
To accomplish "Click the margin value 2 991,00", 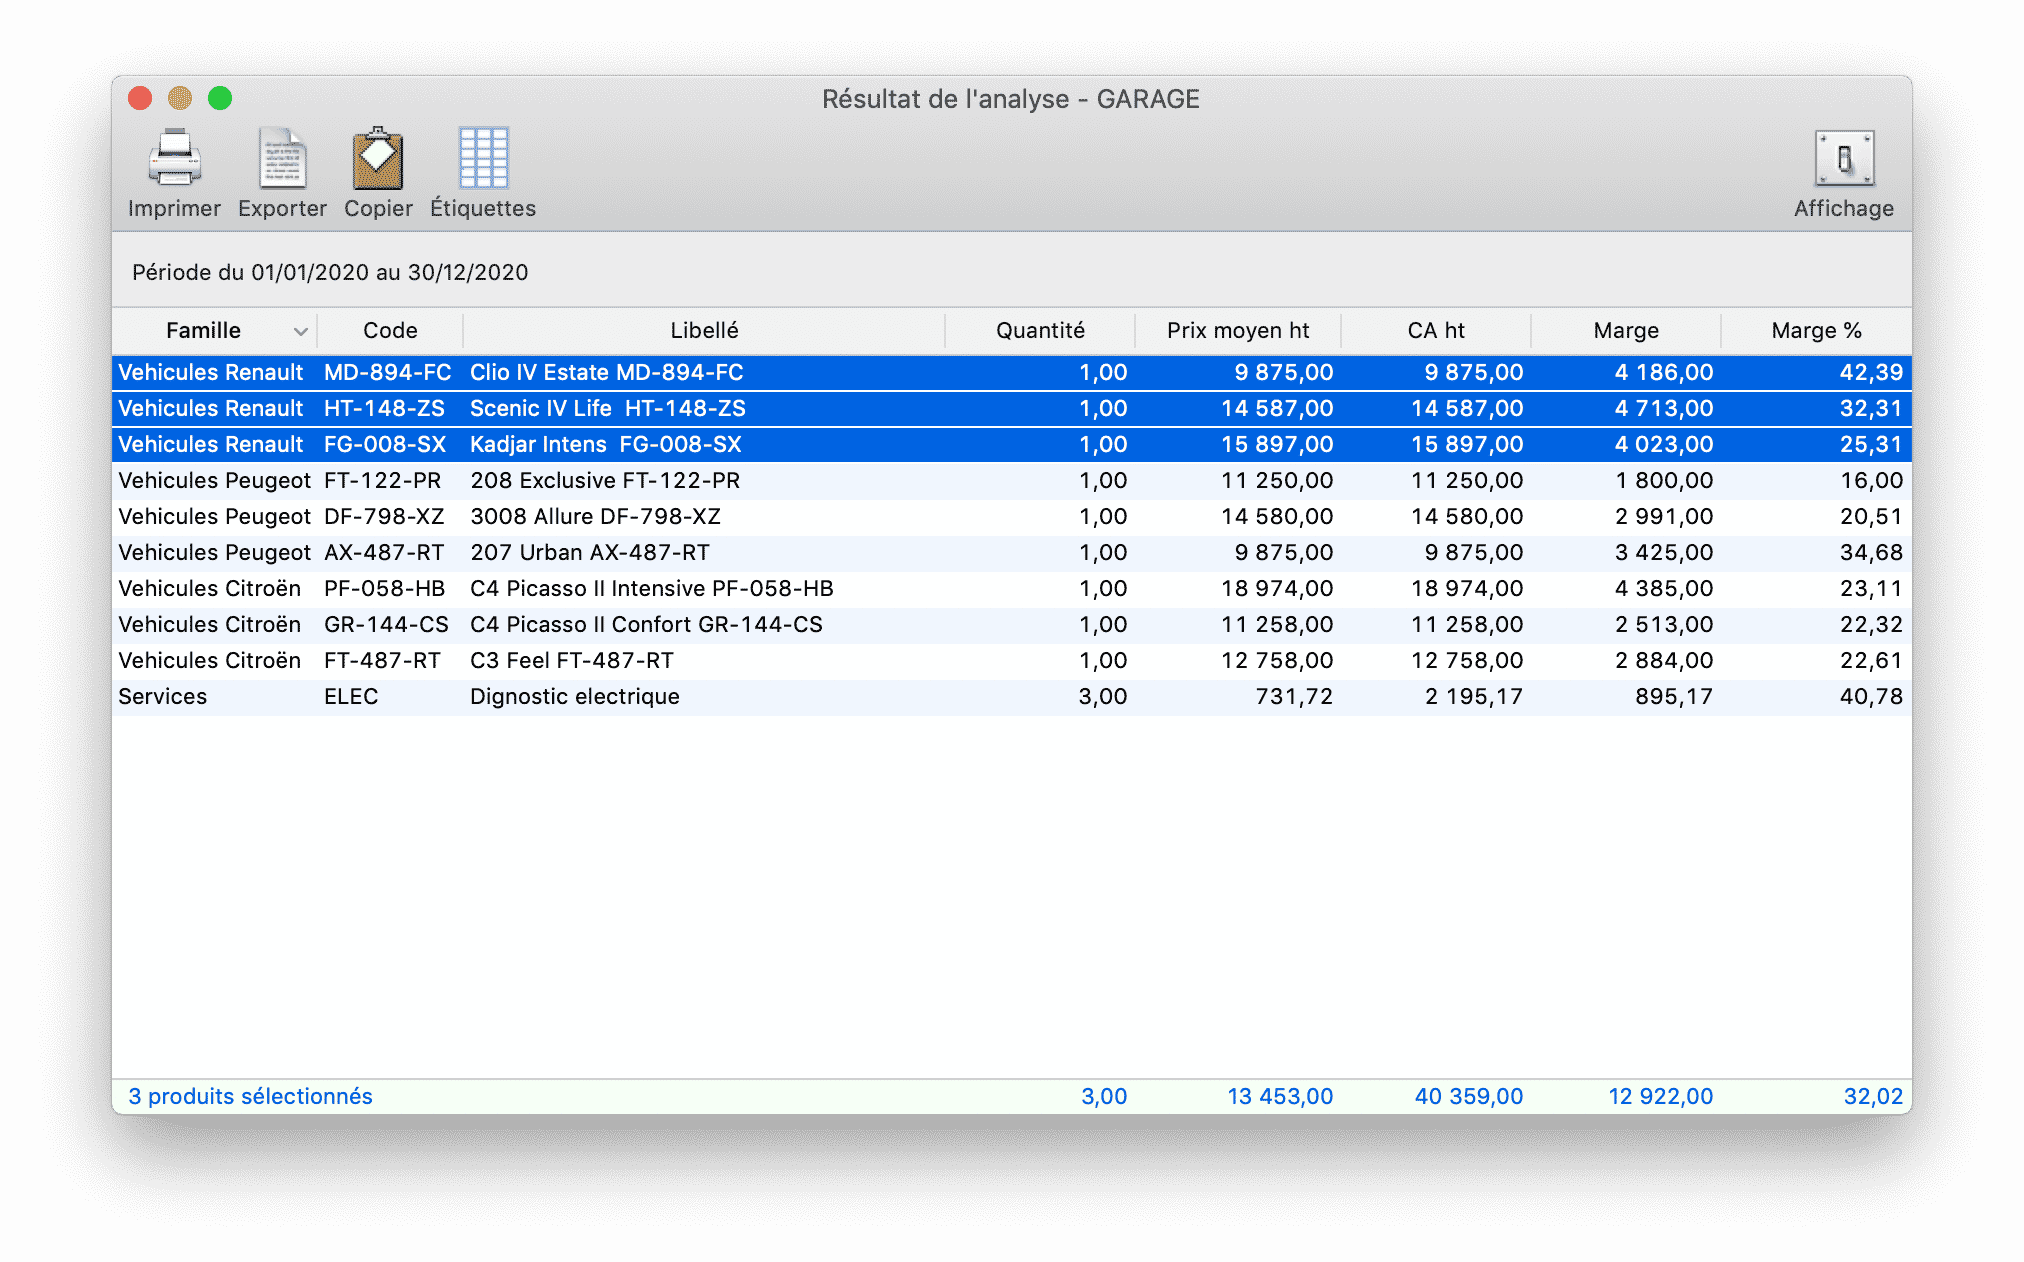I will (x=1664, y=516).
